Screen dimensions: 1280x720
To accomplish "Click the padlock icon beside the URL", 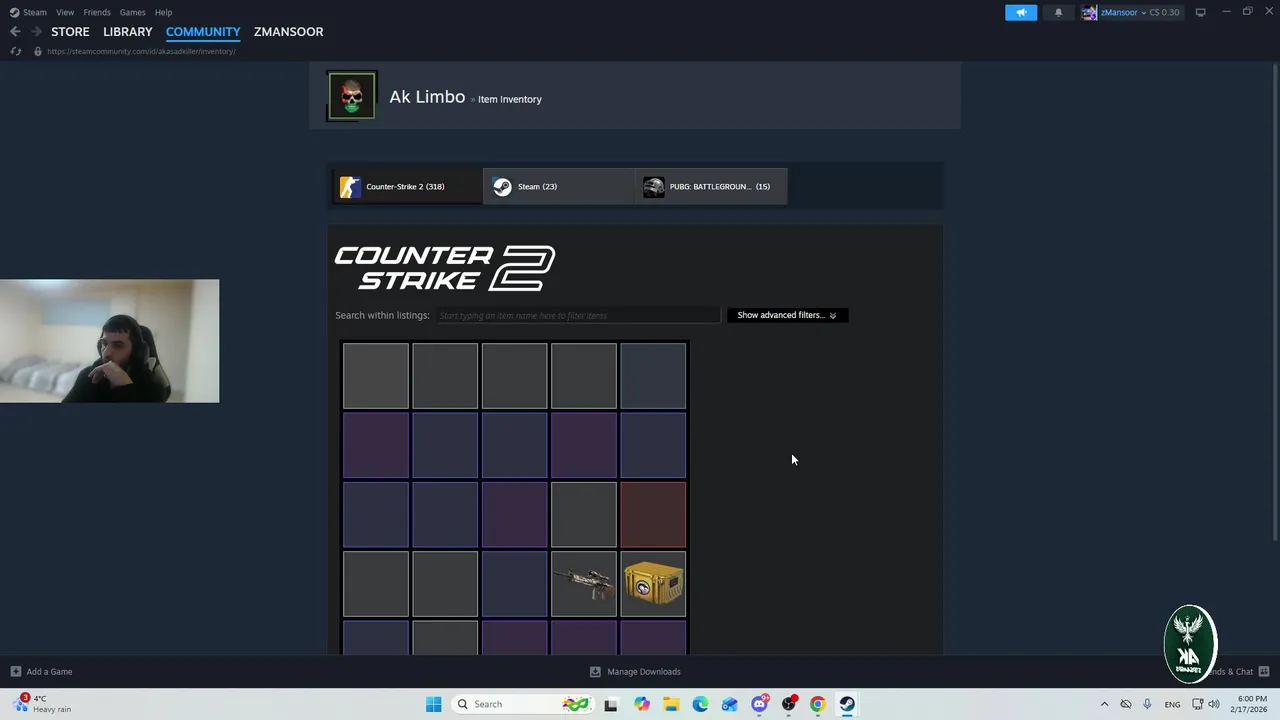I will [38, 51].
